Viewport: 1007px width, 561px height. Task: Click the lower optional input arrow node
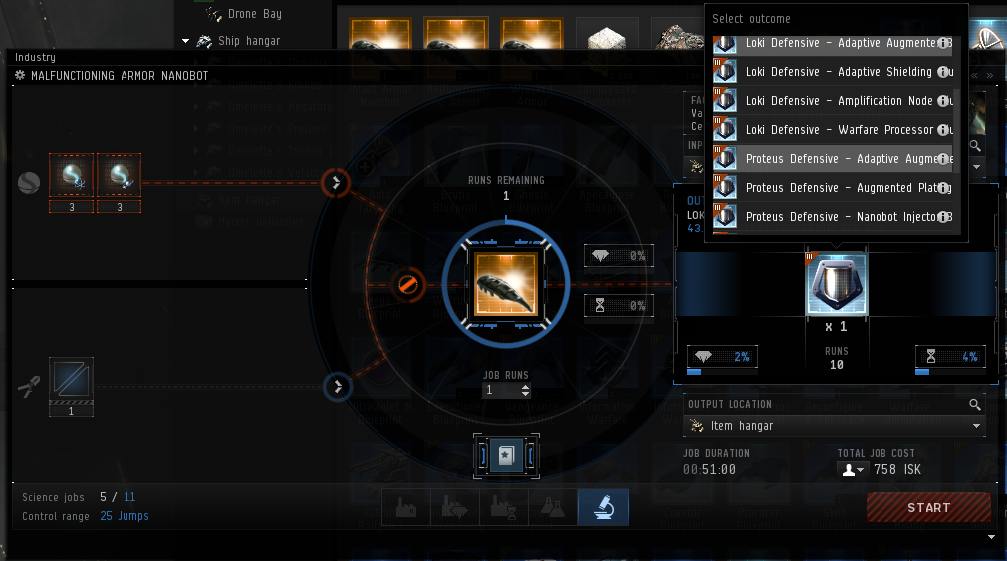[x=338, y=386]
